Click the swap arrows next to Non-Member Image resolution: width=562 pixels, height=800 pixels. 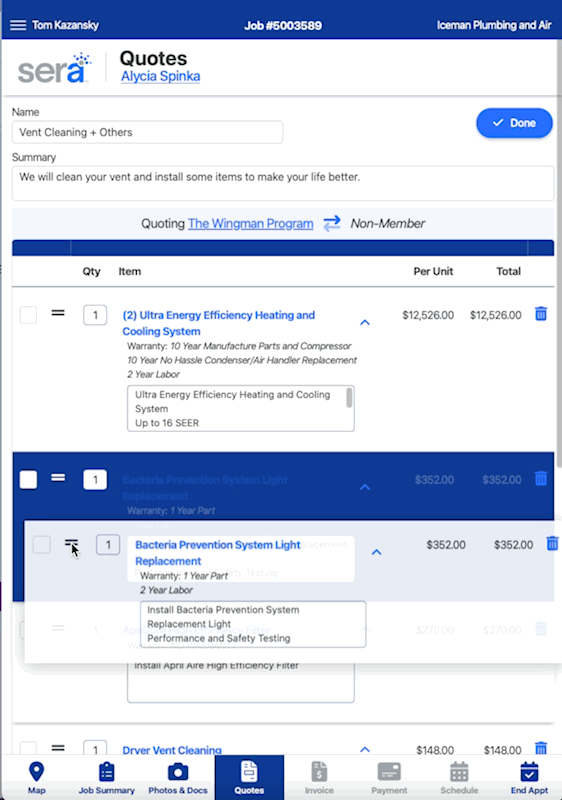[x=332, y=223]
